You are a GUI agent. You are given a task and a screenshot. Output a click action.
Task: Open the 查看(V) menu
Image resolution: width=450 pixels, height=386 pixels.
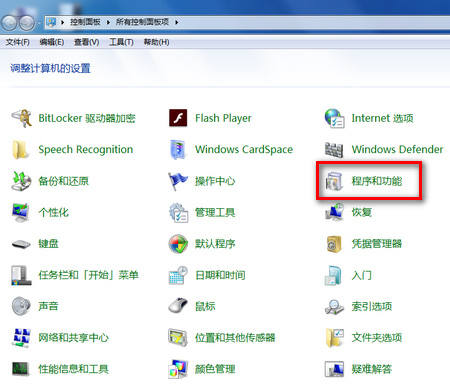[87, 42]
